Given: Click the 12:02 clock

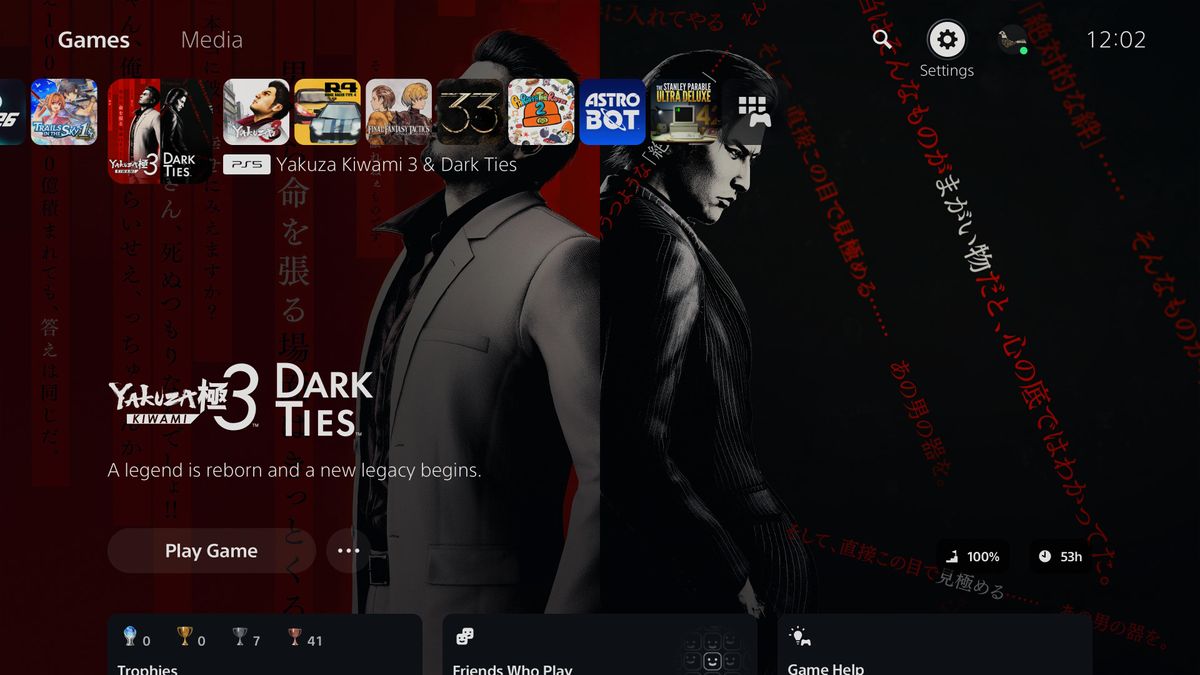Looking at the screenshot, I should pos(1116,40).
